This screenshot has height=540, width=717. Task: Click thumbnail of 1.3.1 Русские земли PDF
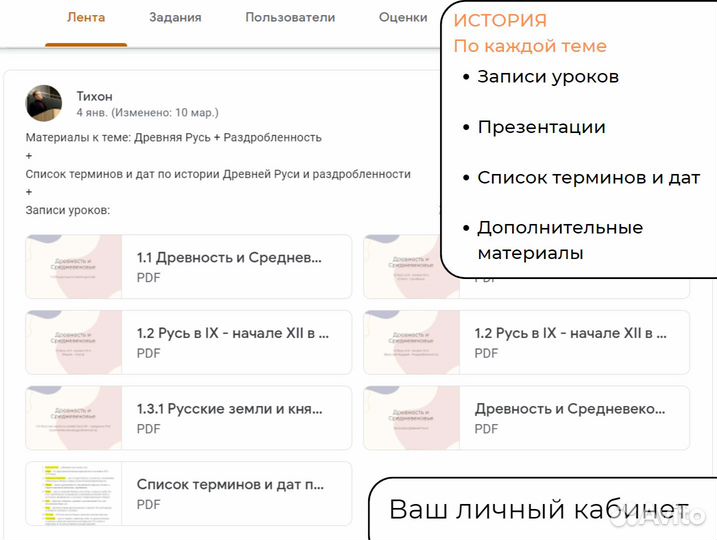click(x=74, y=418)
